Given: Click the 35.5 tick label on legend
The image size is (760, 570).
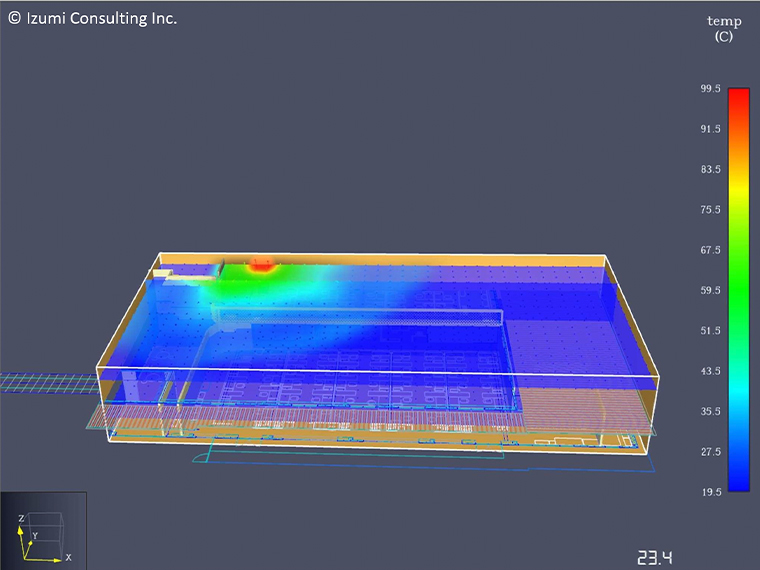Looking at the screenshot, I should pyautogui.click(x=711, y=411).
